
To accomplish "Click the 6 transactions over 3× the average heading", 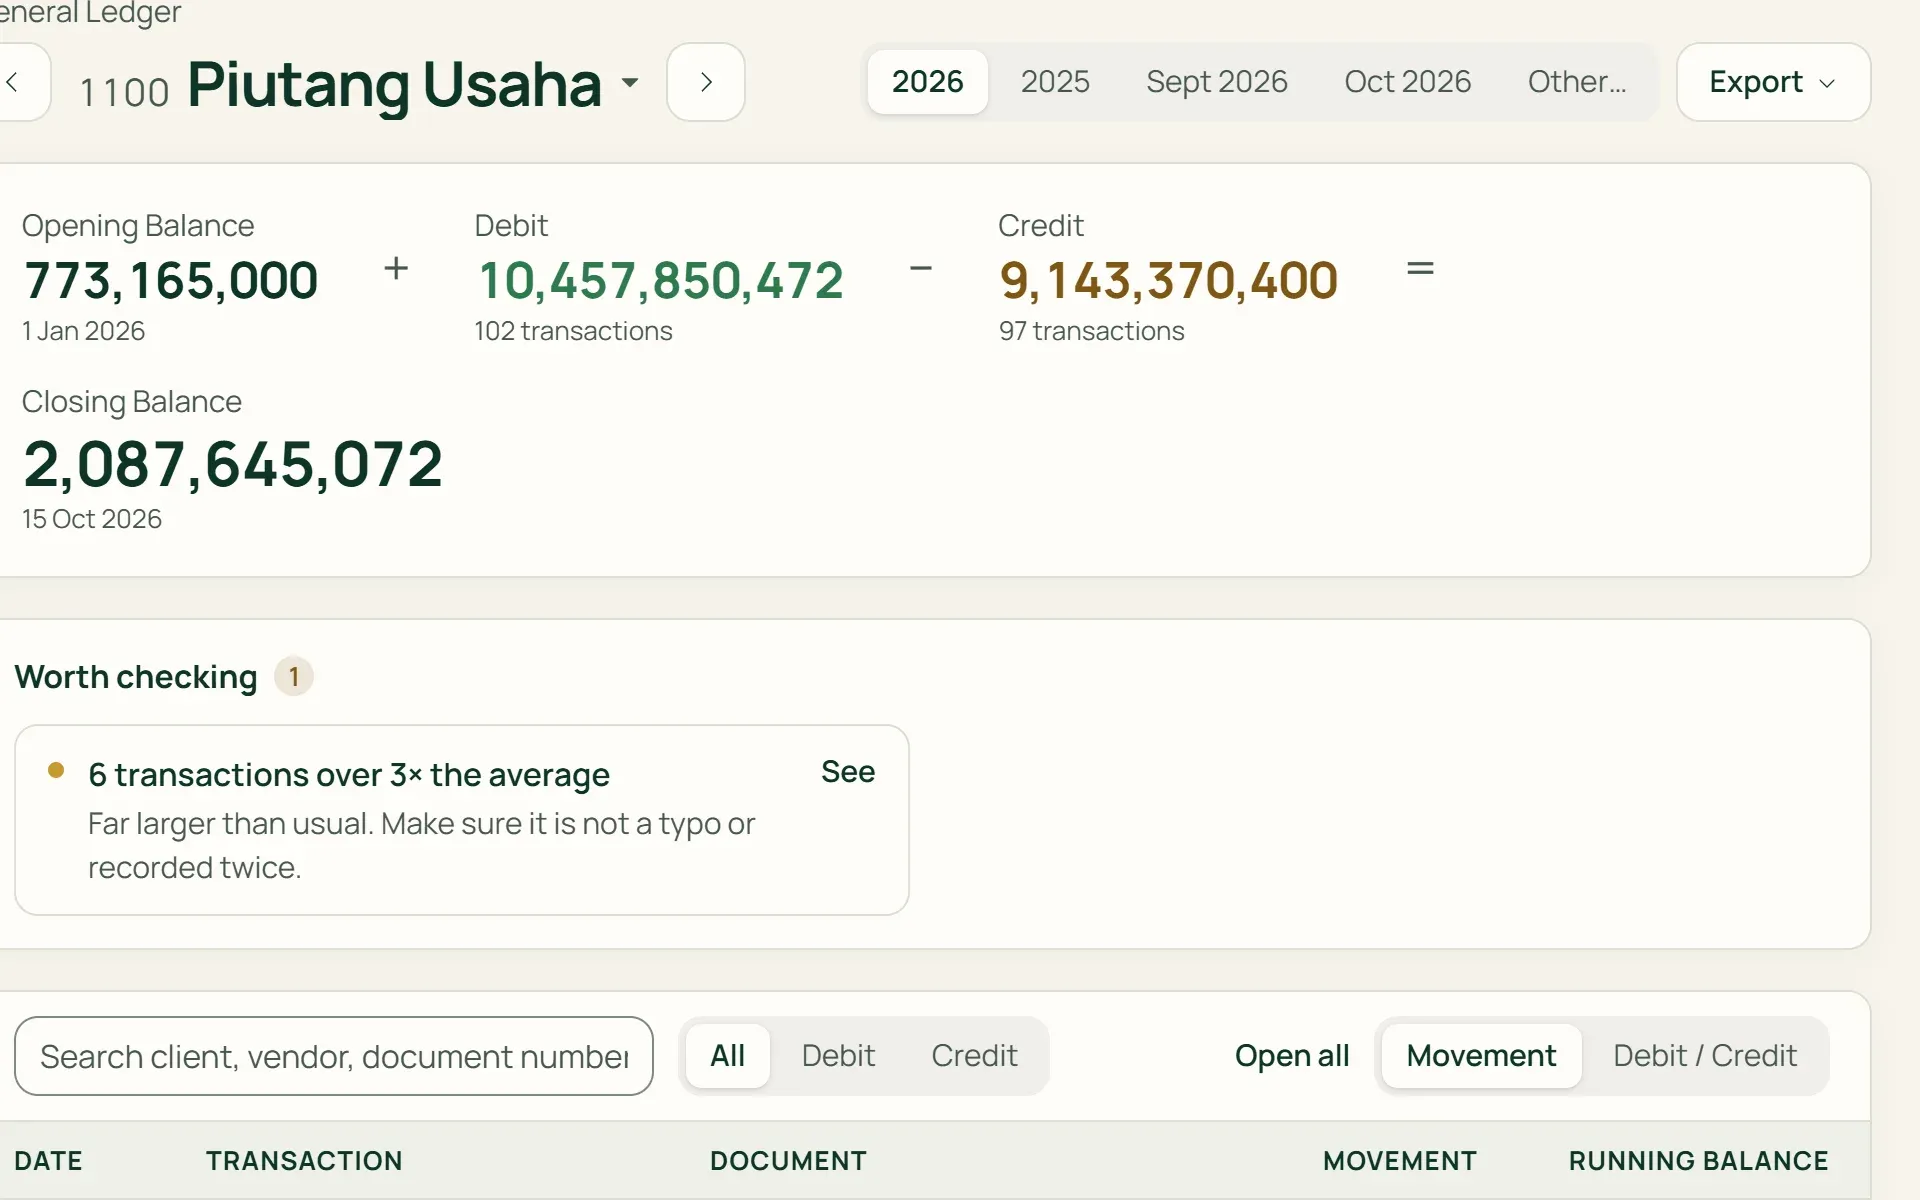I will pos(349,775).
